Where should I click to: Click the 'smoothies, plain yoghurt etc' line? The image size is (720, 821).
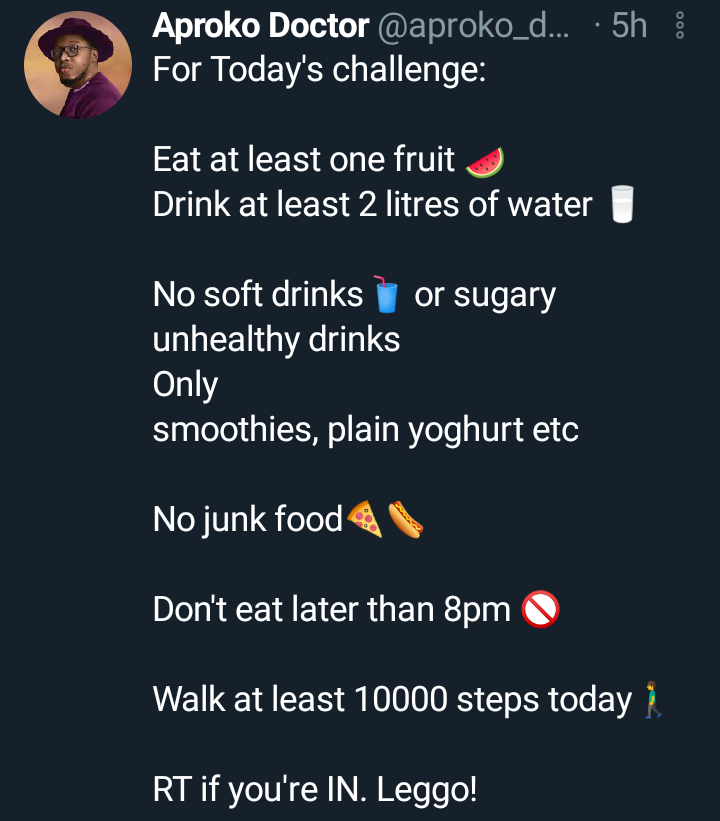point(365,430)
